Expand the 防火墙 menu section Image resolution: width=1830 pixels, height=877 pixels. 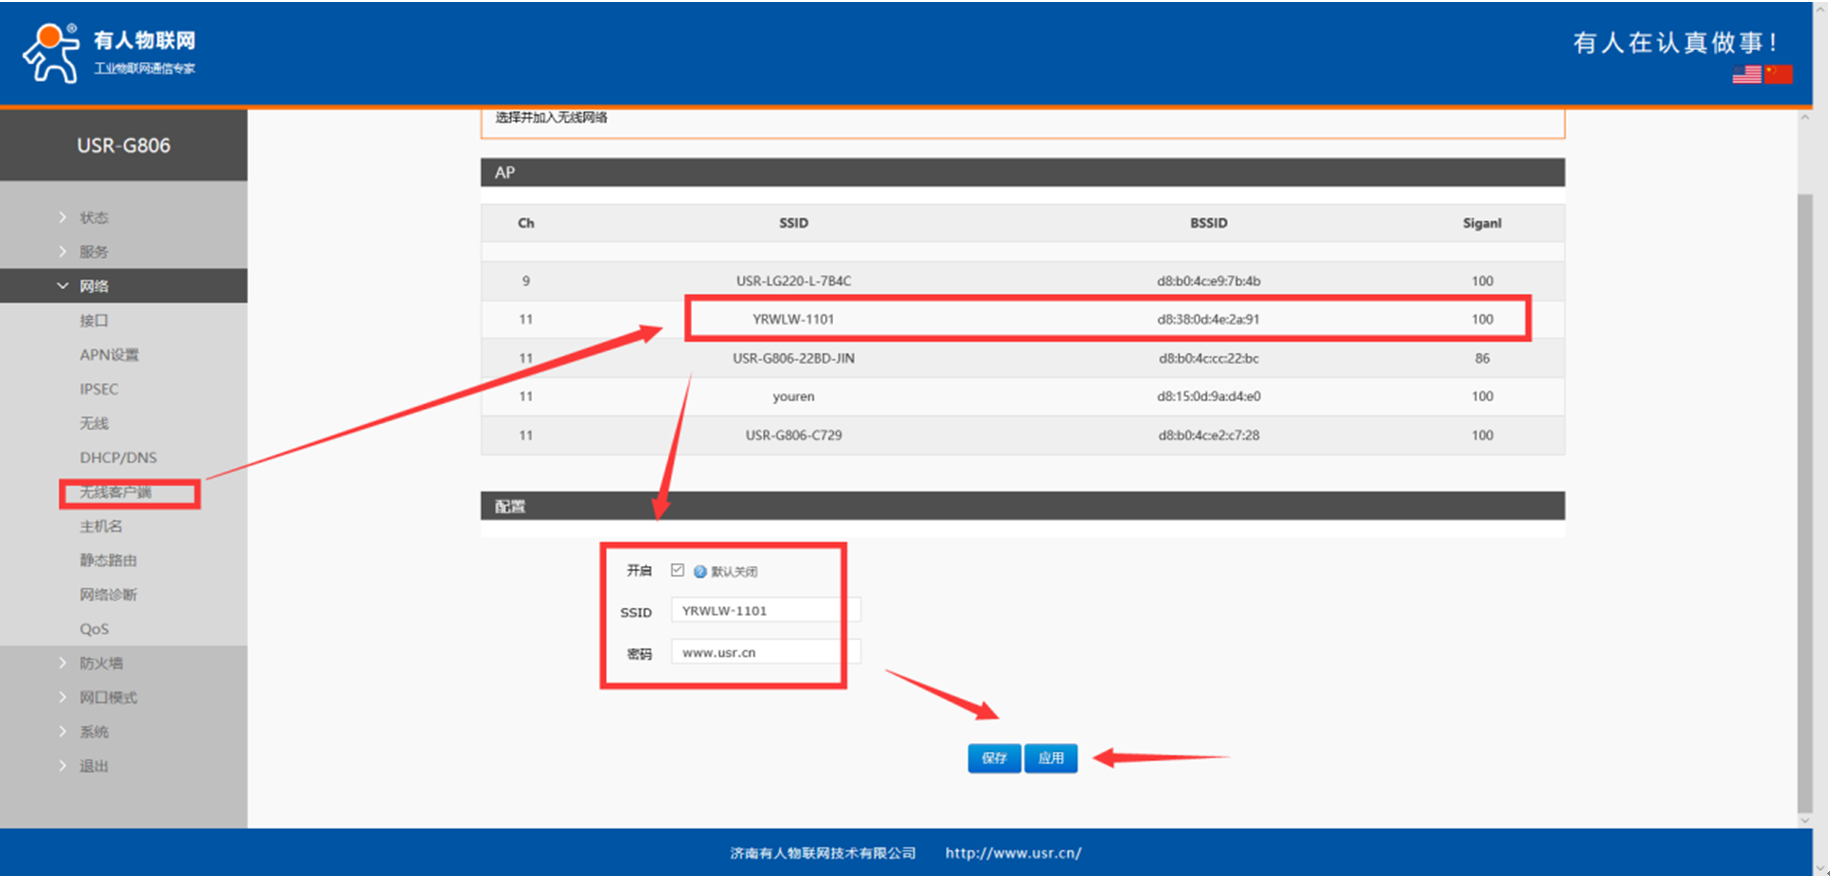tap(101, 663)
